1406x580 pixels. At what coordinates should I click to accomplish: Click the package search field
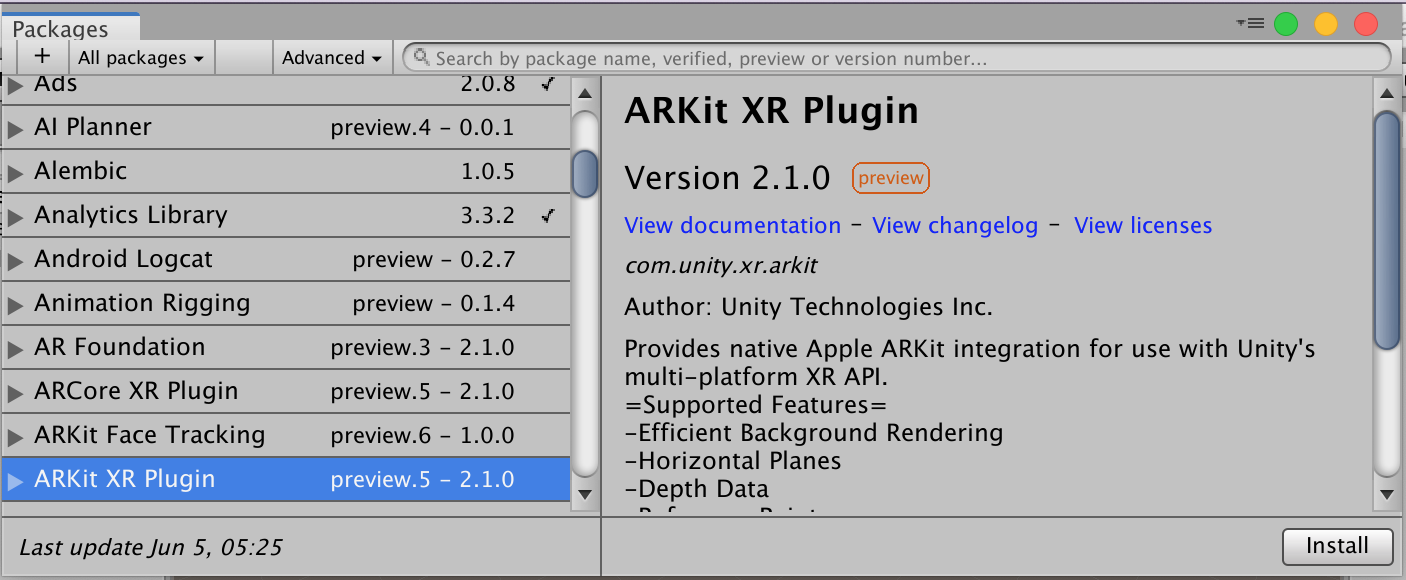tap(896, 58)
